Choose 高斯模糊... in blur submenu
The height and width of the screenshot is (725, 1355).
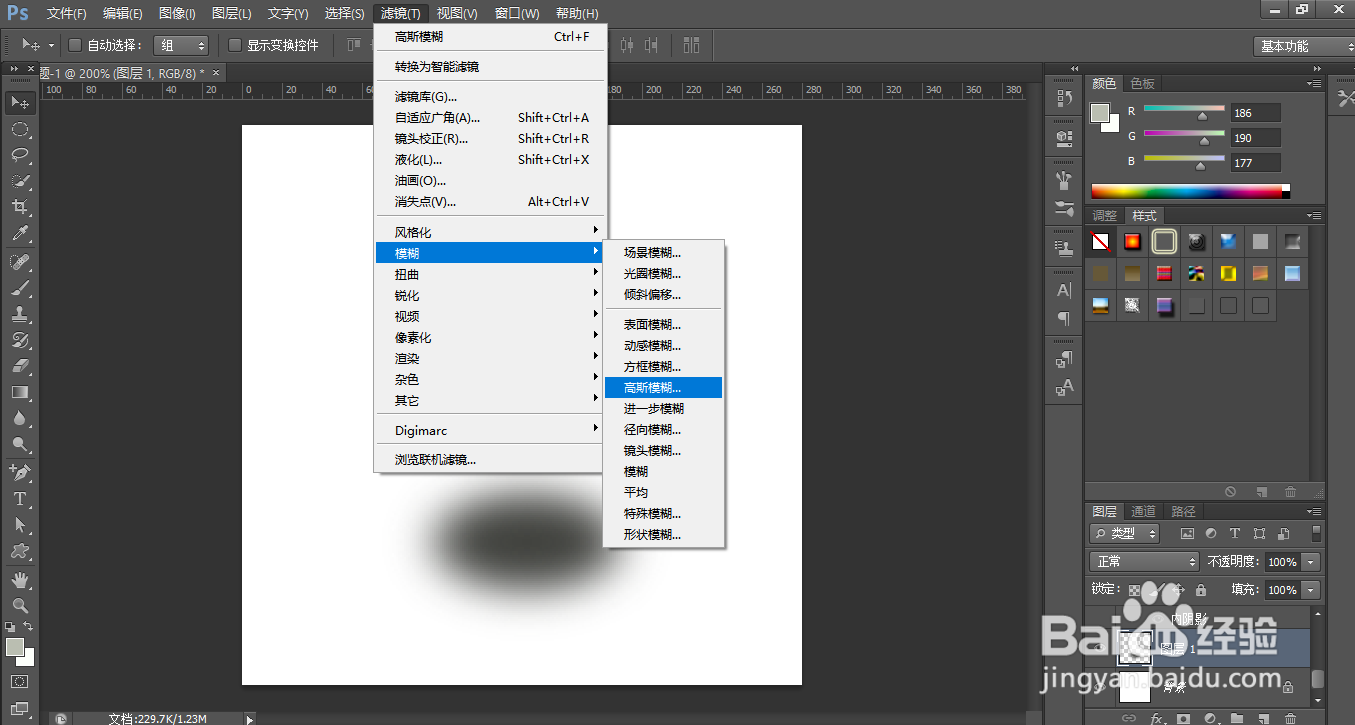[x=663, y=387]
